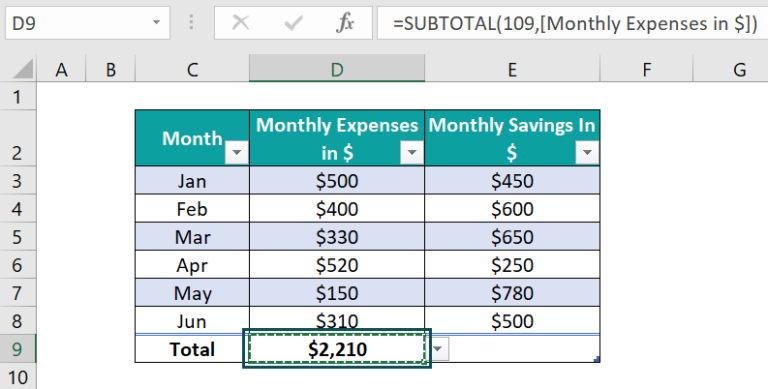
Task: Select the Jun cell
Action: click(192, 321)
